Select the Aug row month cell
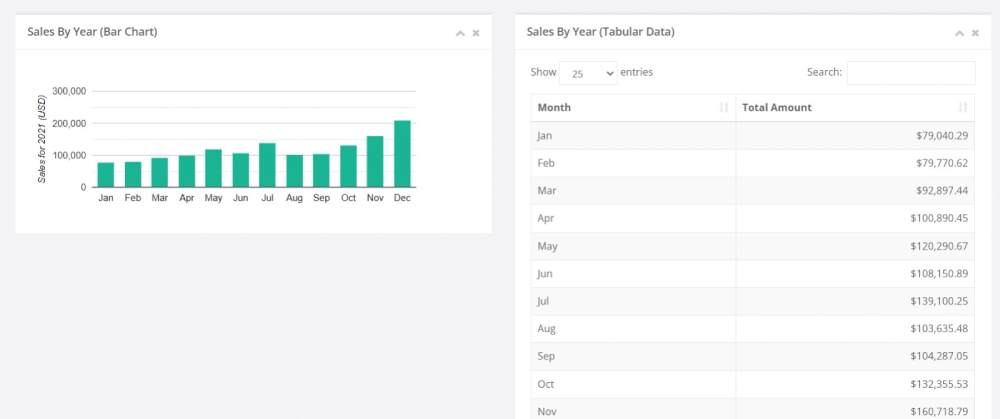1000x419 pixels. [633, 329]
